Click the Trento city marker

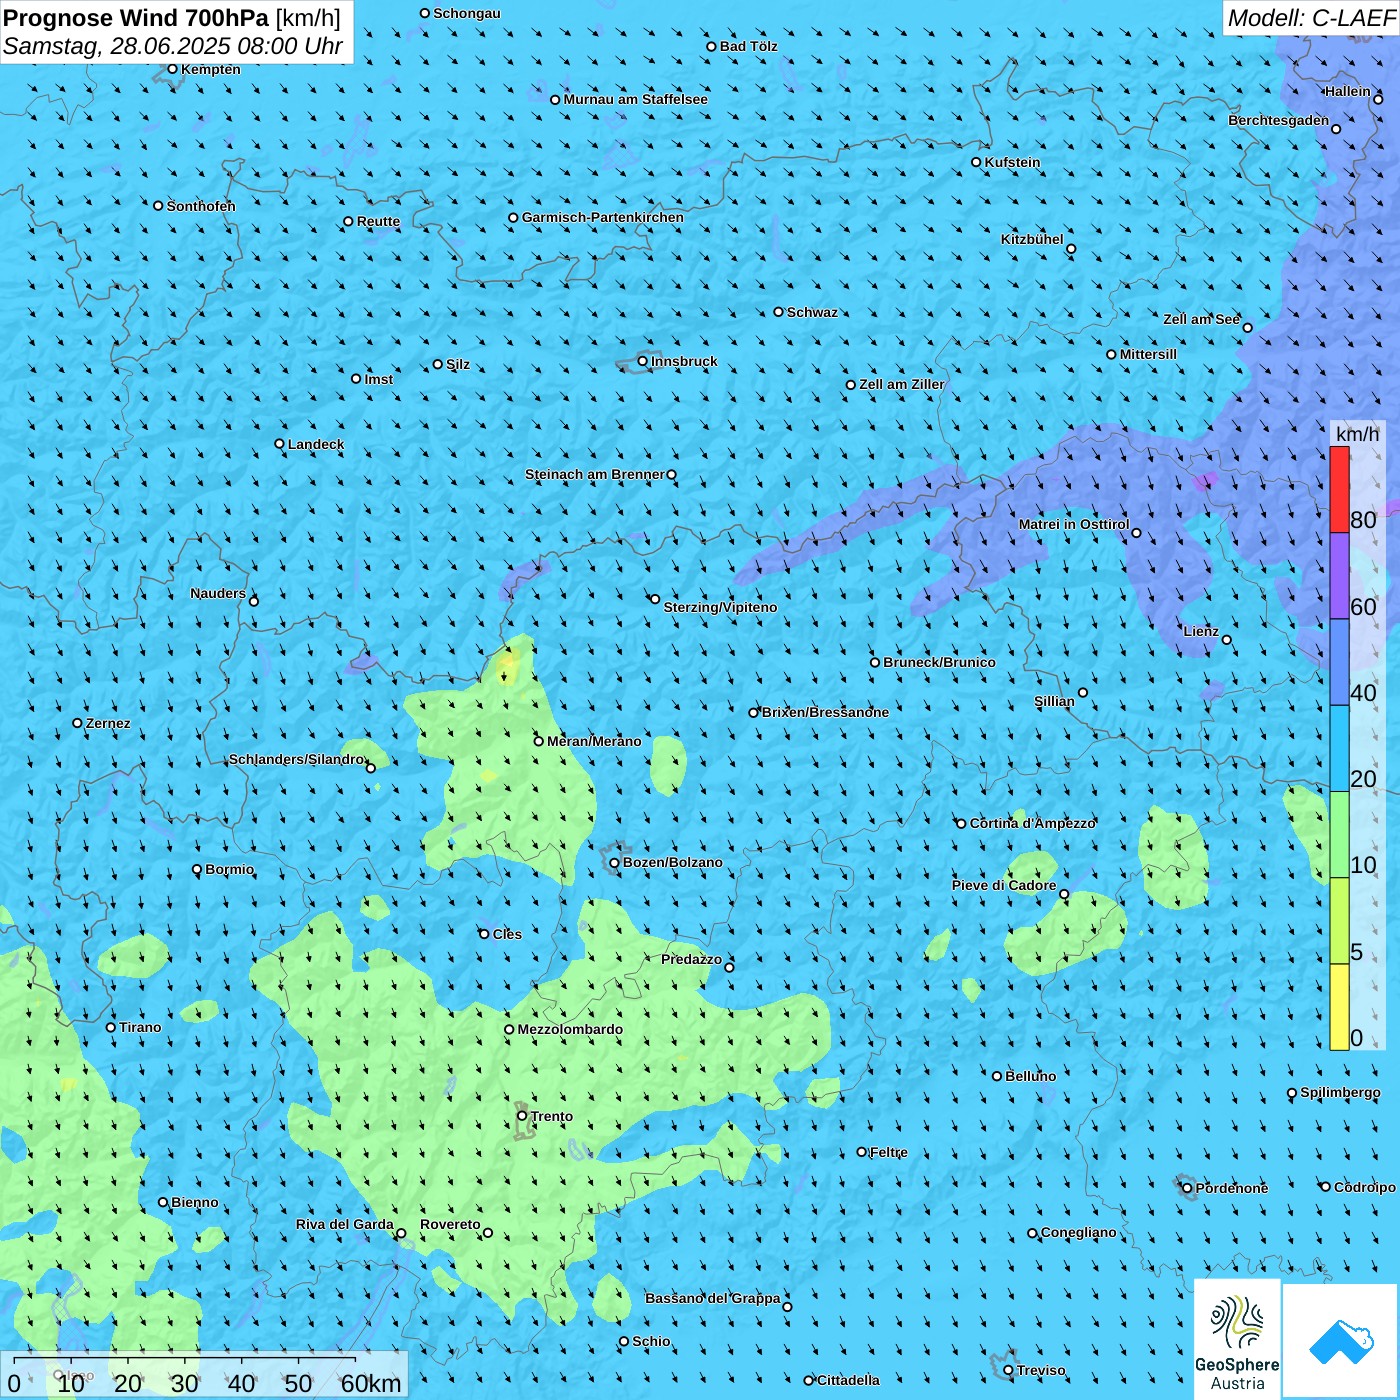522,1116
